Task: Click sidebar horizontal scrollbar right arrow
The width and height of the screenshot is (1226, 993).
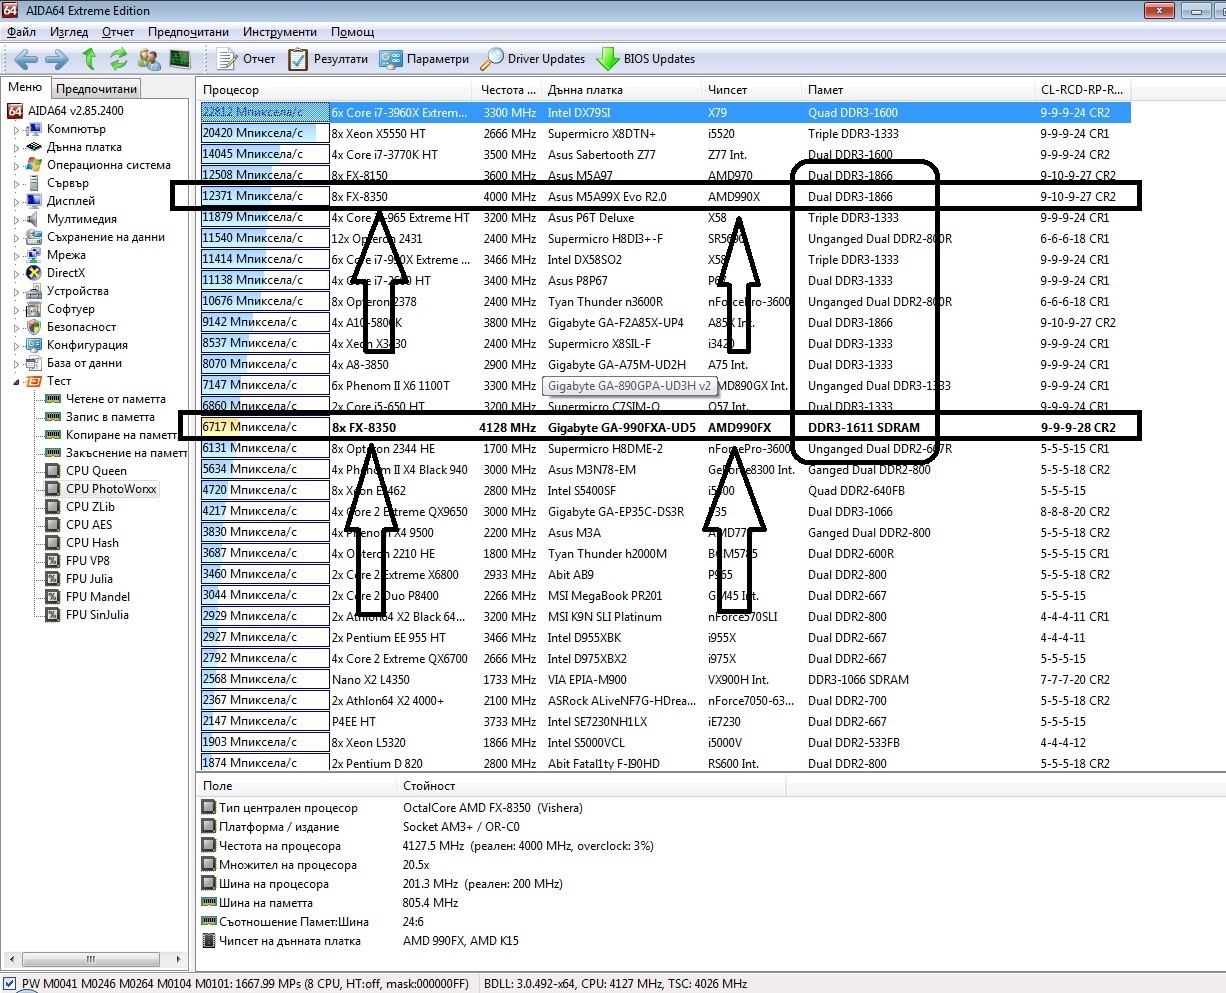Action: [x=179, y=960]
